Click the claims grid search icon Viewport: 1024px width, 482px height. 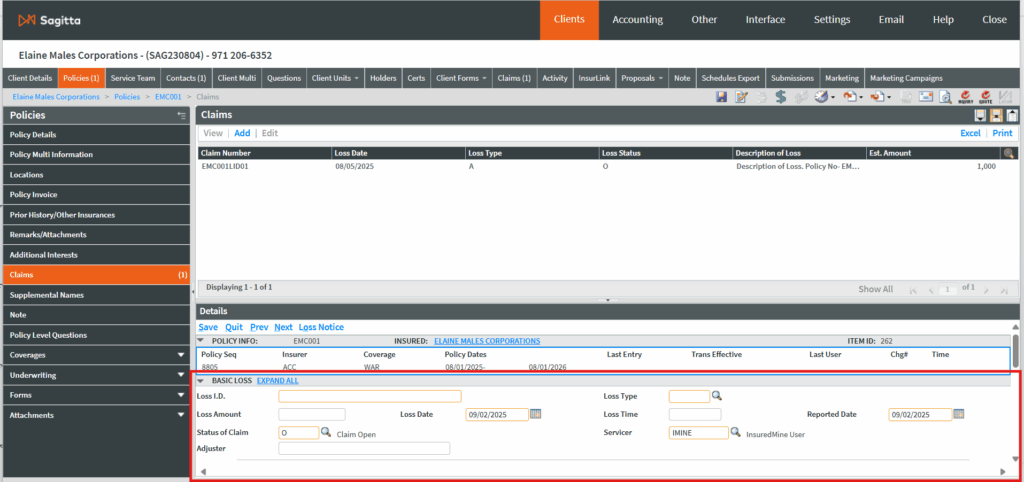(x=1008, y=153)
